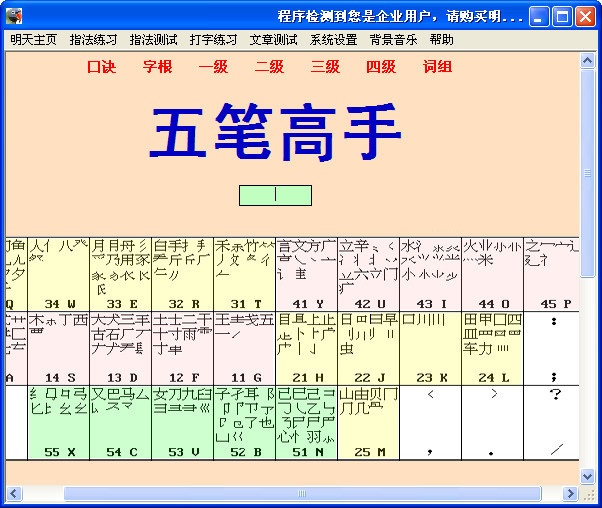Image resolution: width=602 pixels, height=508 pixels.
Task: Click the 52 B key cell
Action: click(x=245, y=422)
